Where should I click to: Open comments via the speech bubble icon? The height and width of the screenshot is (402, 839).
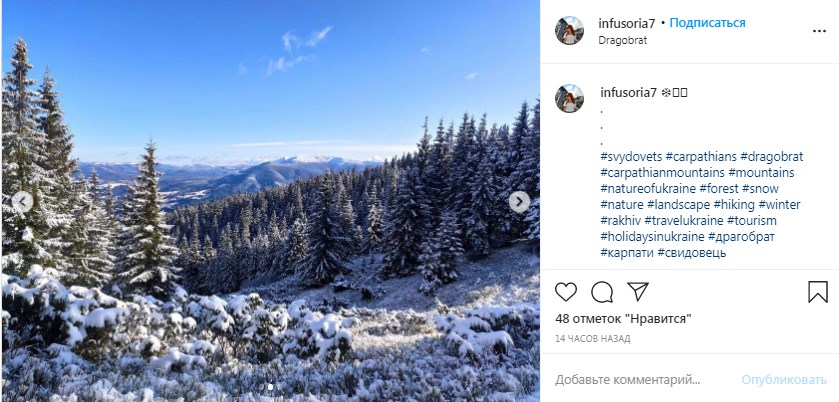click(602, 292)
